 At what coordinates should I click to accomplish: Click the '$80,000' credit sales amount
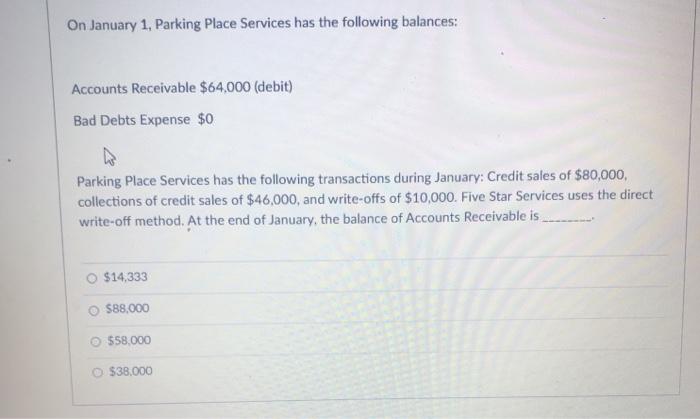tap(600, 175)
